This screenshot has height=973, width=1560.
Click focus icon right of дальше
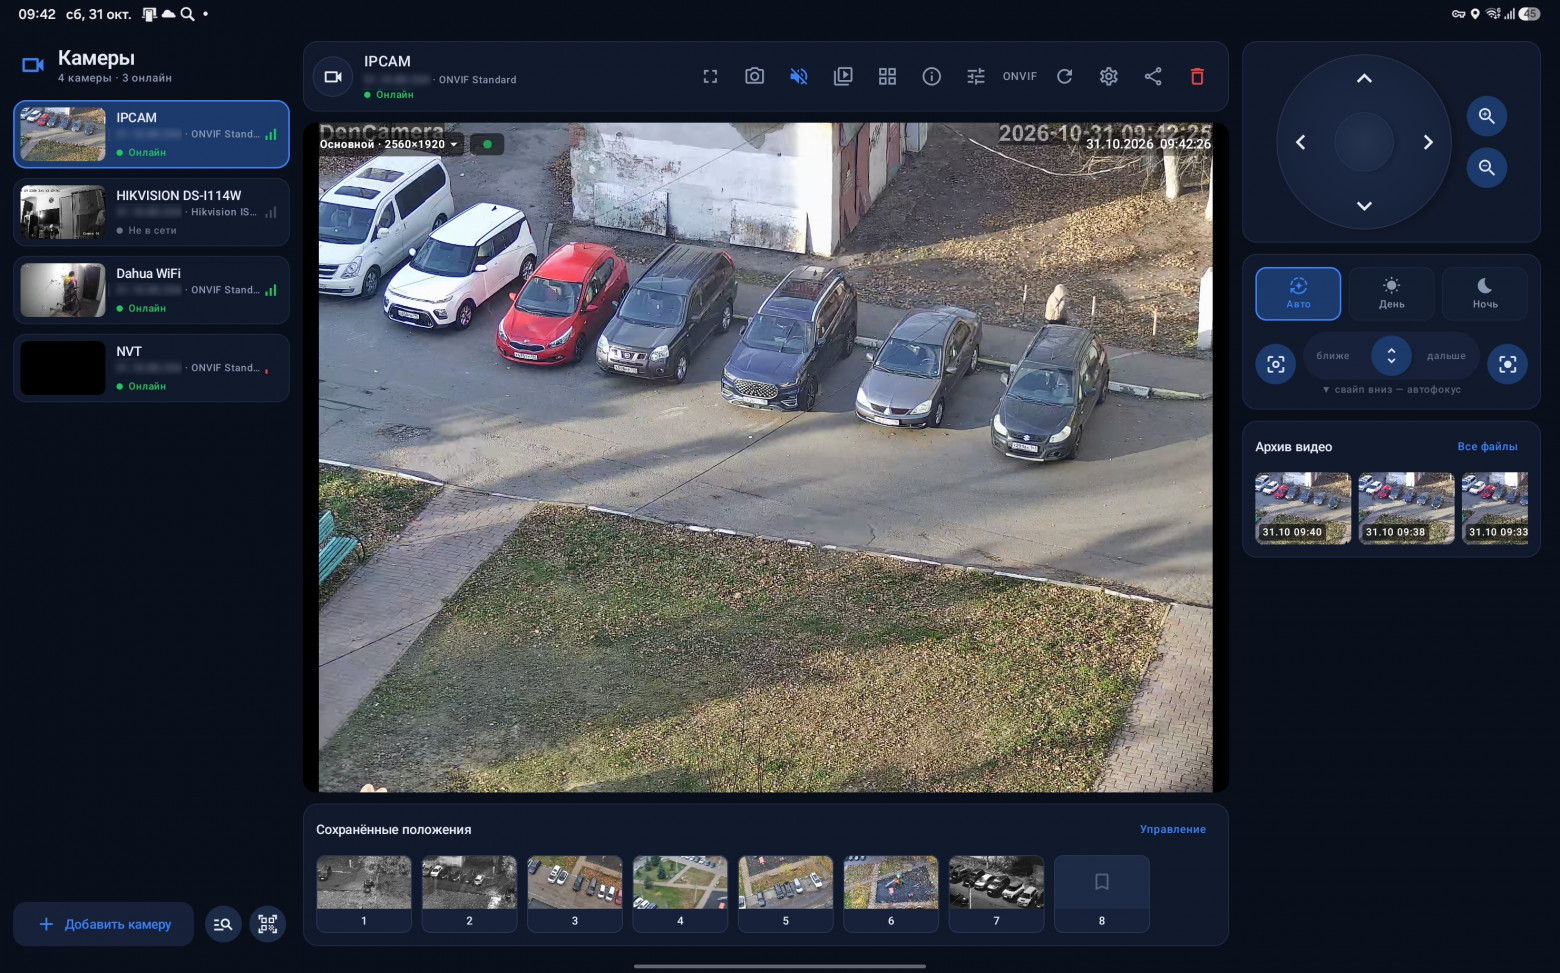1507,364
